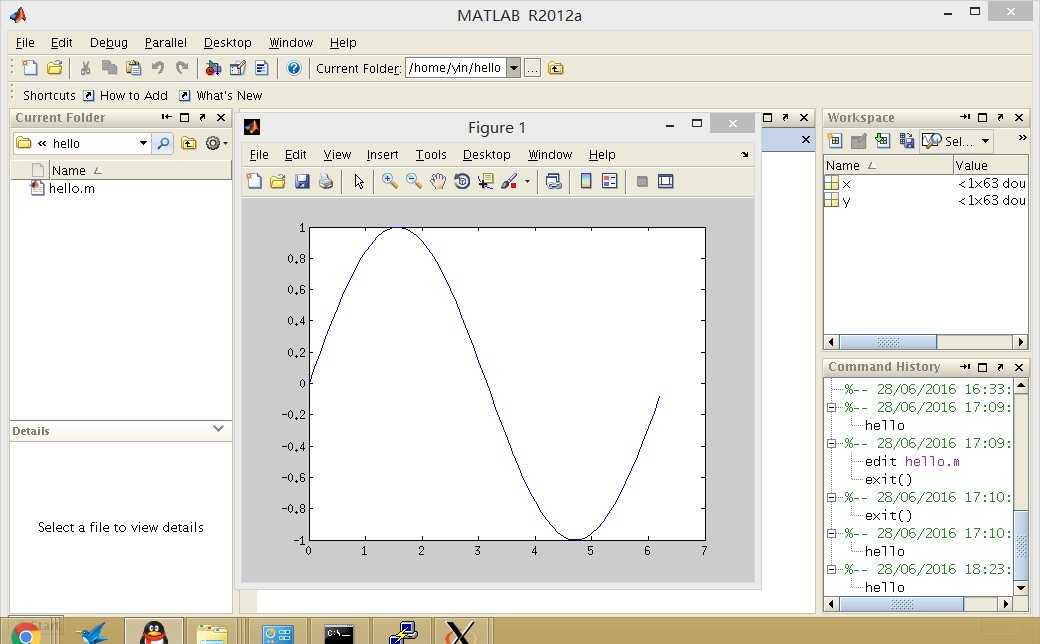1040x644 pixels.
Task: Click Open File icon in MATLAB toolbar
Action: pos(54,68)
